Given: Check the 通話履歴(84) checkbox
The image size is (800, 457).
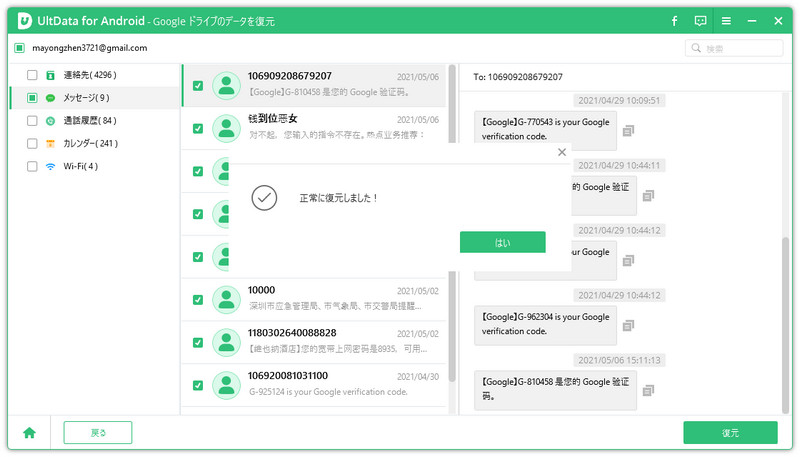Looking at the screenshot, I should pos(32,121).
